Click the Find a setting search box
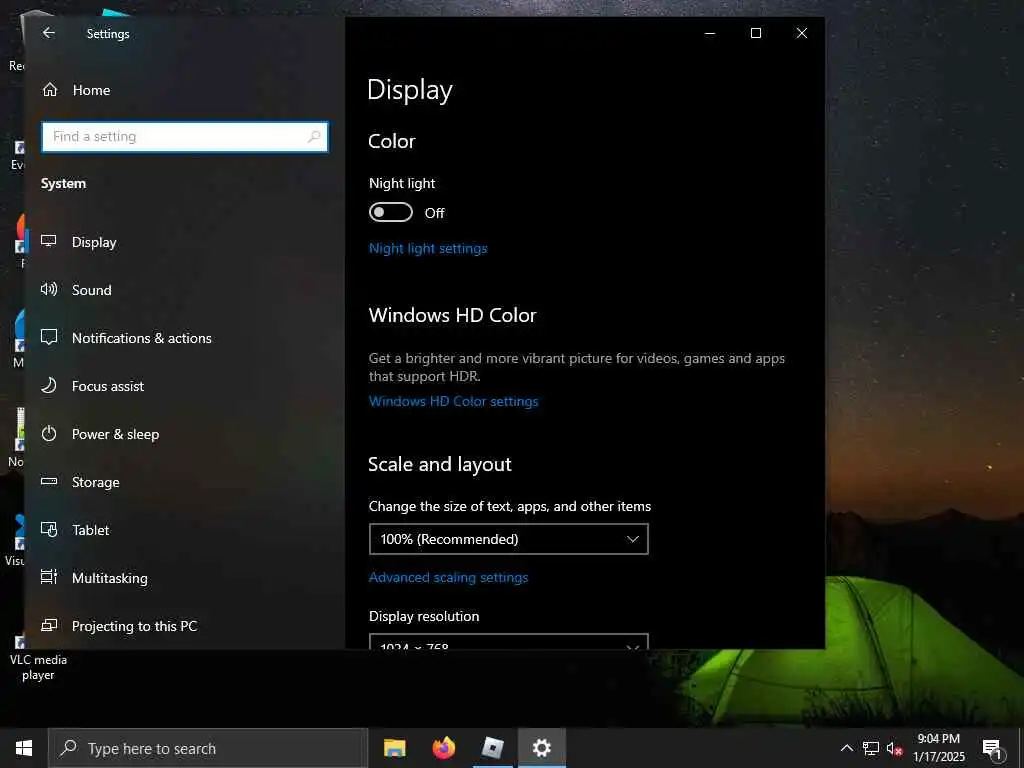Screen dimensions: 1024x768 pos(185,136)
